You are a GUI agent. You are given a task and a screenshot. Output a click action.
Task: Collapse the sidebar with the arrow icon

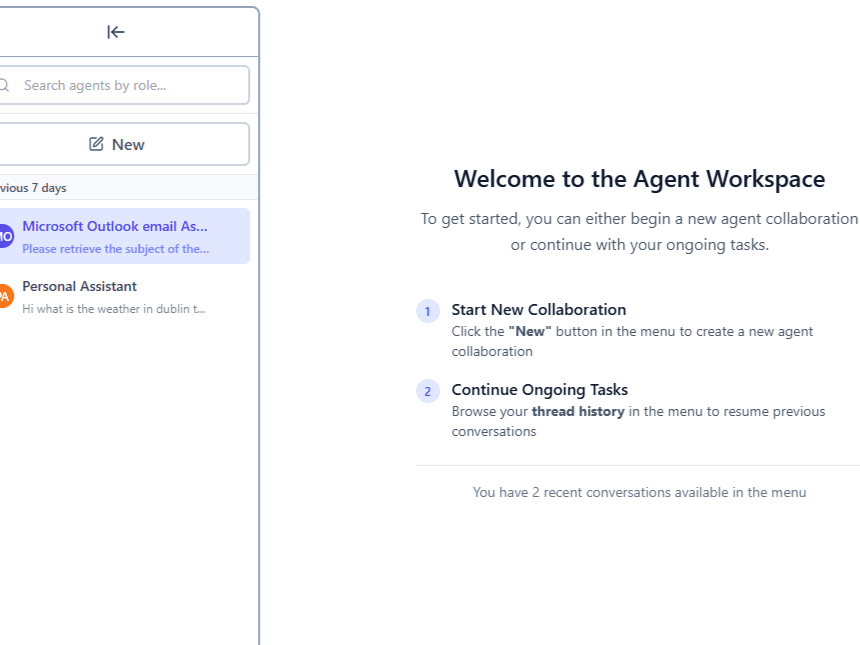[x=116, y=32]
